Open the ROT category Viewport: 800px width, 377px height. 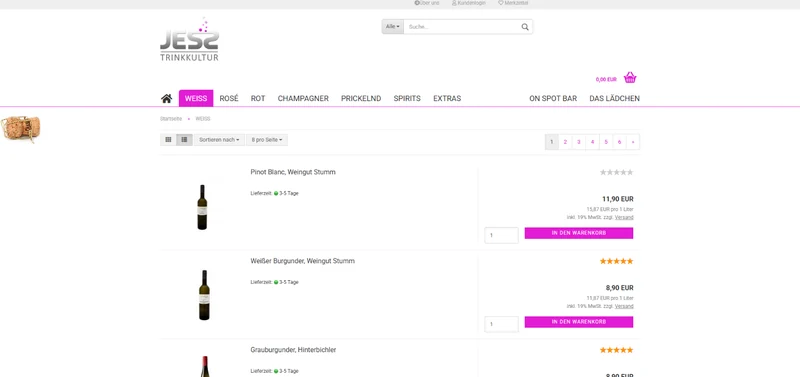tap(258, 98)
